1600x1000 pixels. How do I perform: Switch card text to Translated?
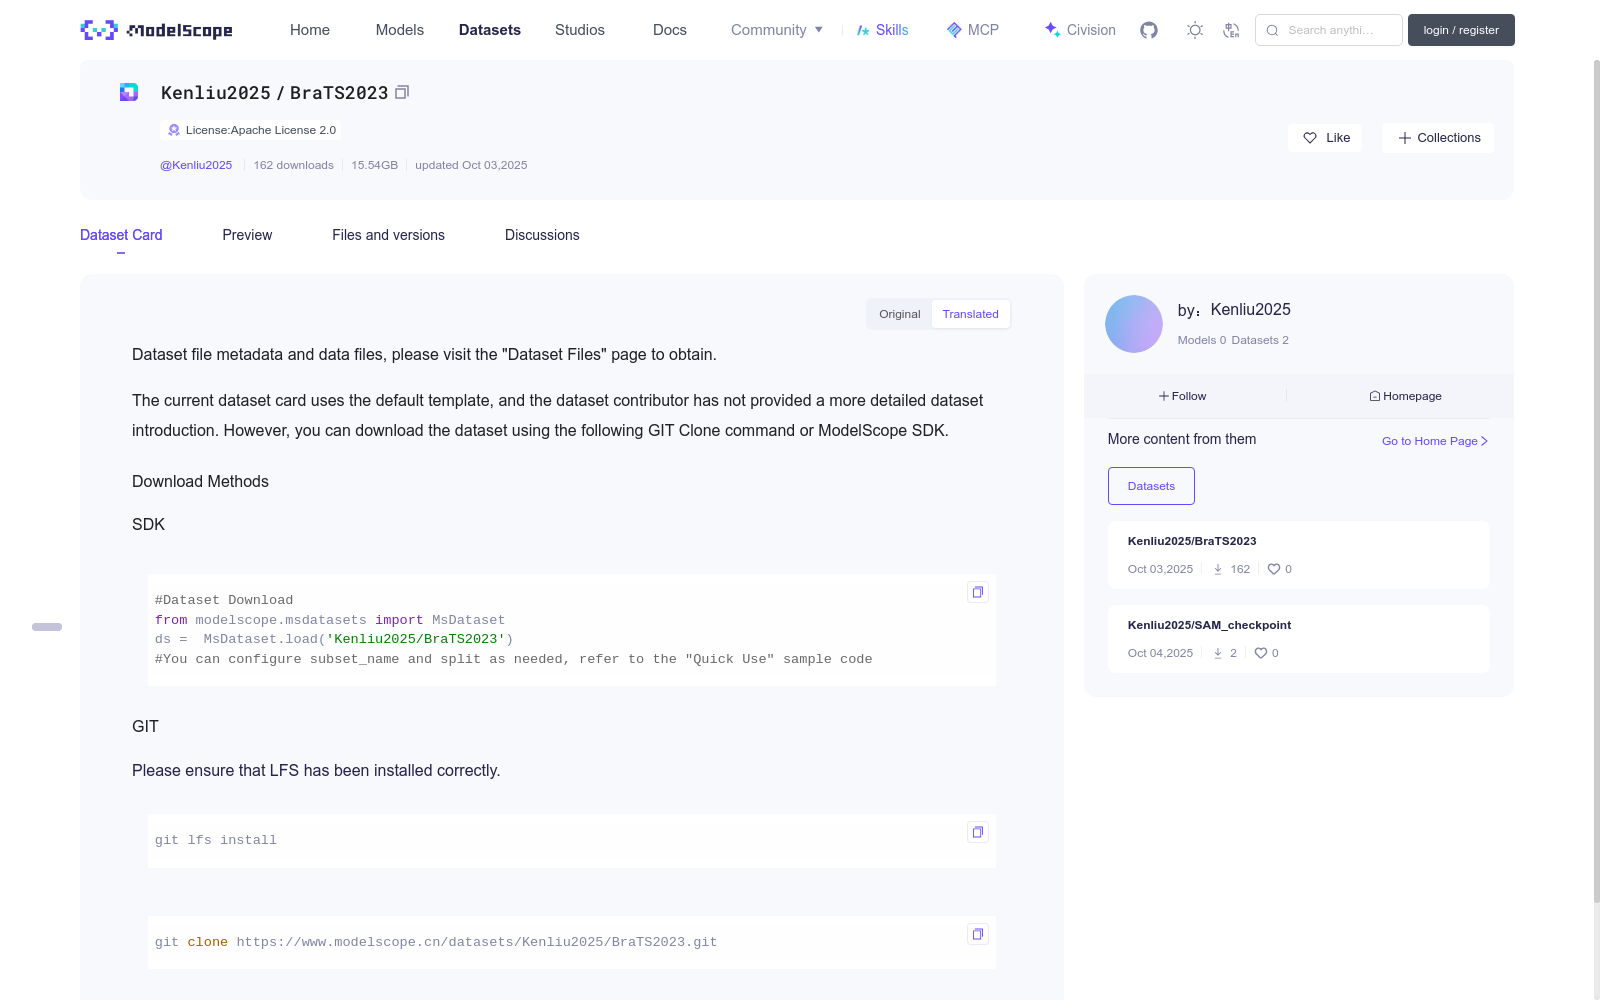tap(970, 314)
